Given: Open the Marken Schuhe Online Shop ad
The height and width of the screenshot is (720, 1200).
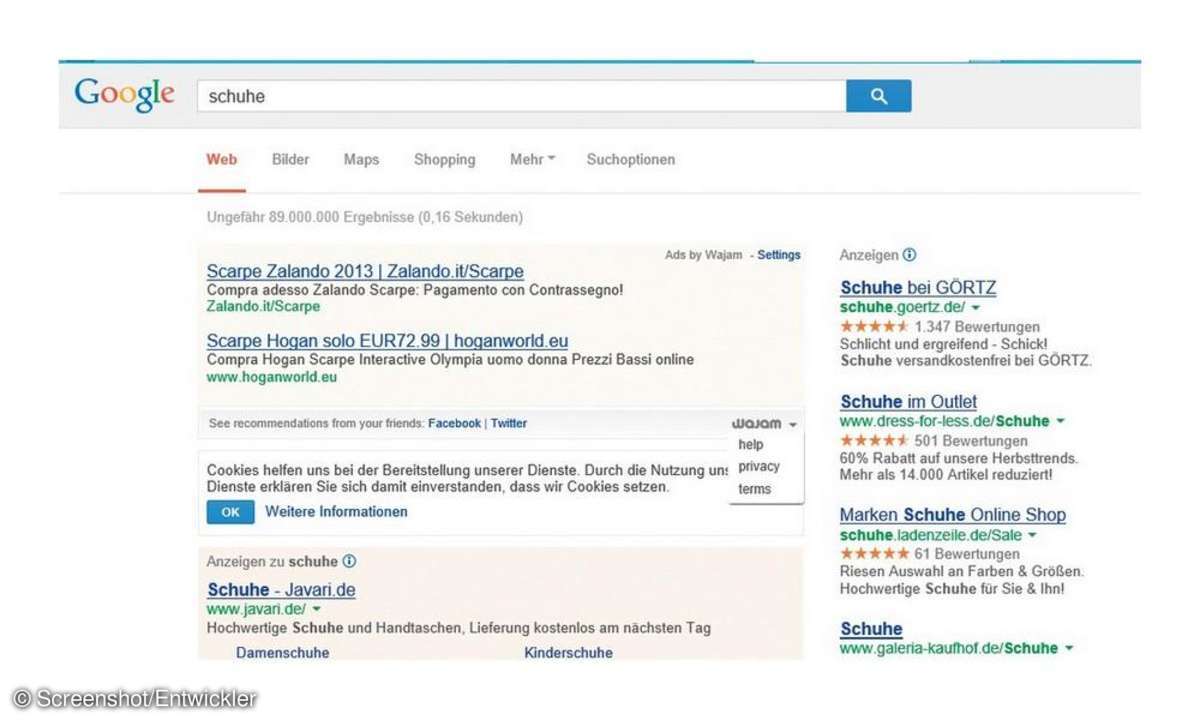Looking at the screenshot, I should click(x=953, y=515).
